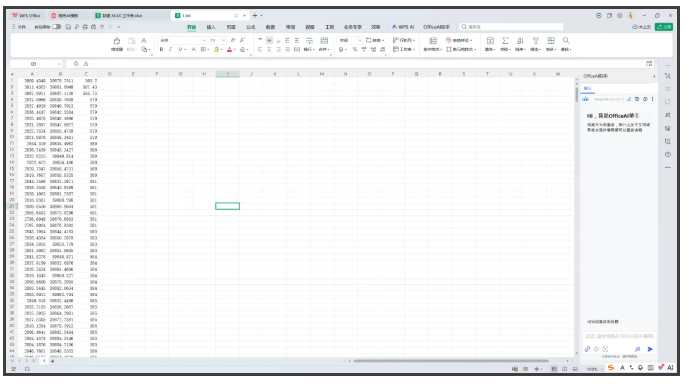The image size is (690, 388).
Task: Toggle the auto-save switch
Action: (x=57, y=27)
